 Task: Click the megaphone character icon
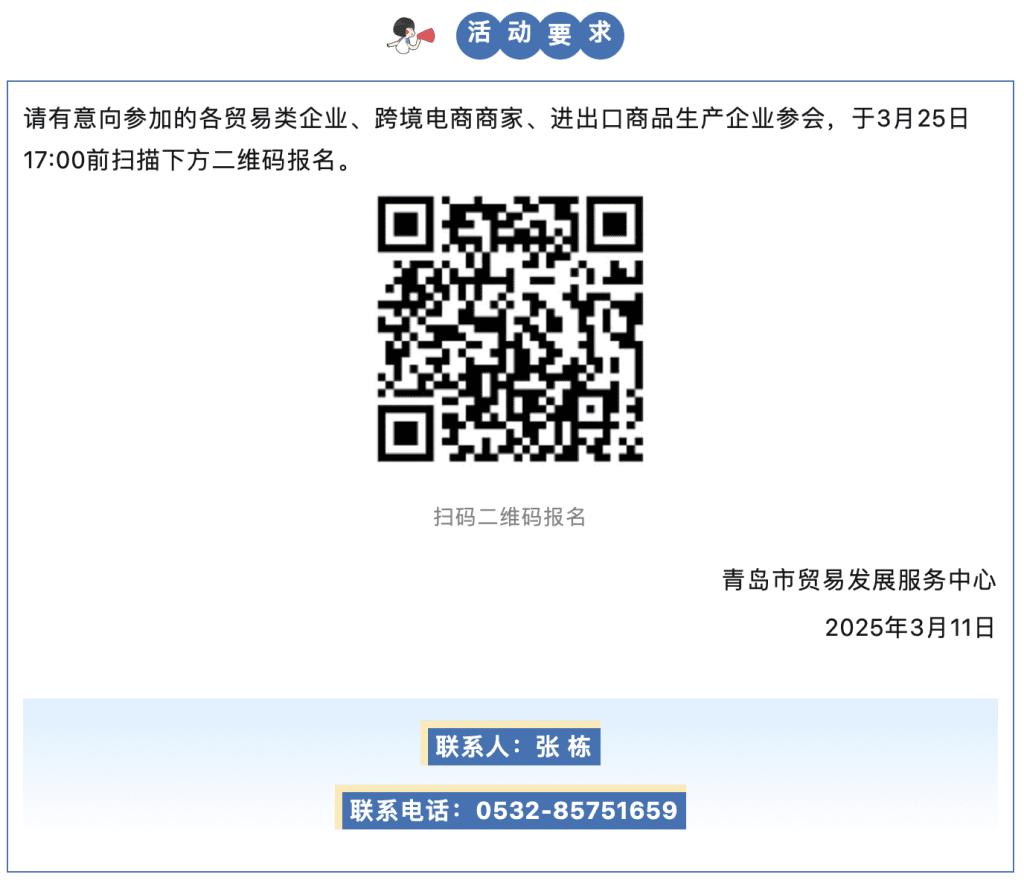[x=410, y=36]
